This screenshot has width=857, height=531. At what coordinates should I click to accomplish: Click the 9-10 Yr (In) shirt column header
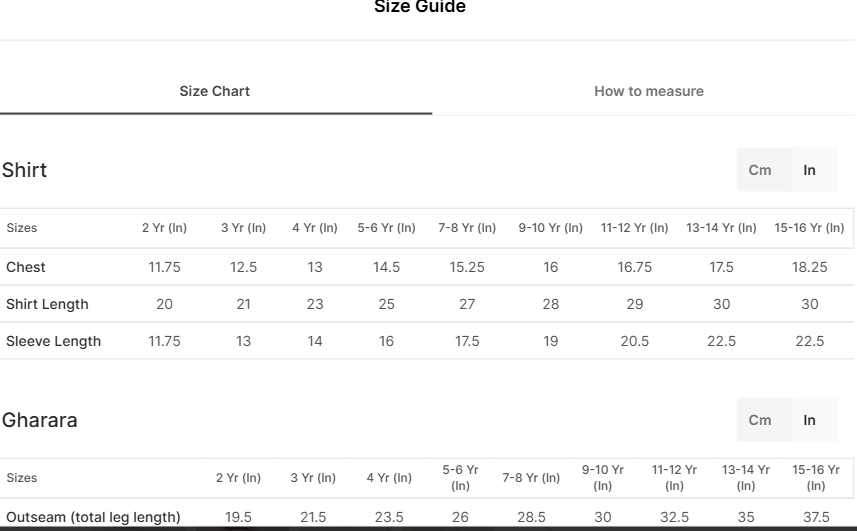(x=550, y=228)
